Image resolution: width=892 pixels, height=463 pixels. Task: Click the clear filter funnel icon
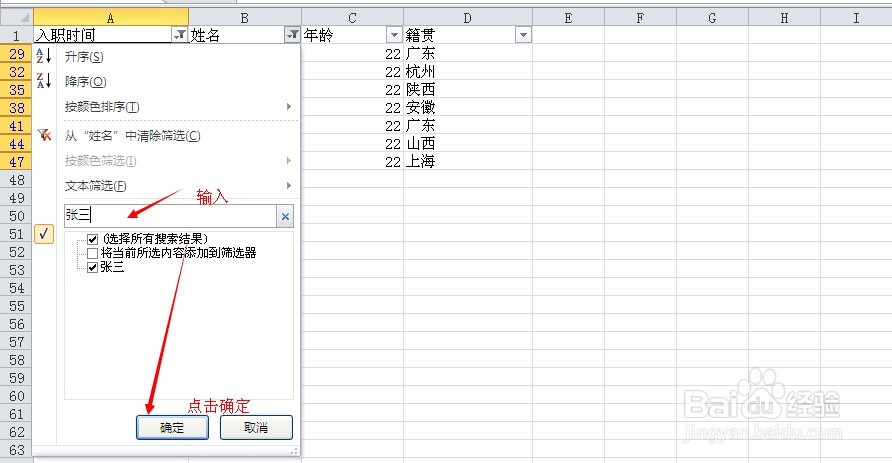(44, 135)
